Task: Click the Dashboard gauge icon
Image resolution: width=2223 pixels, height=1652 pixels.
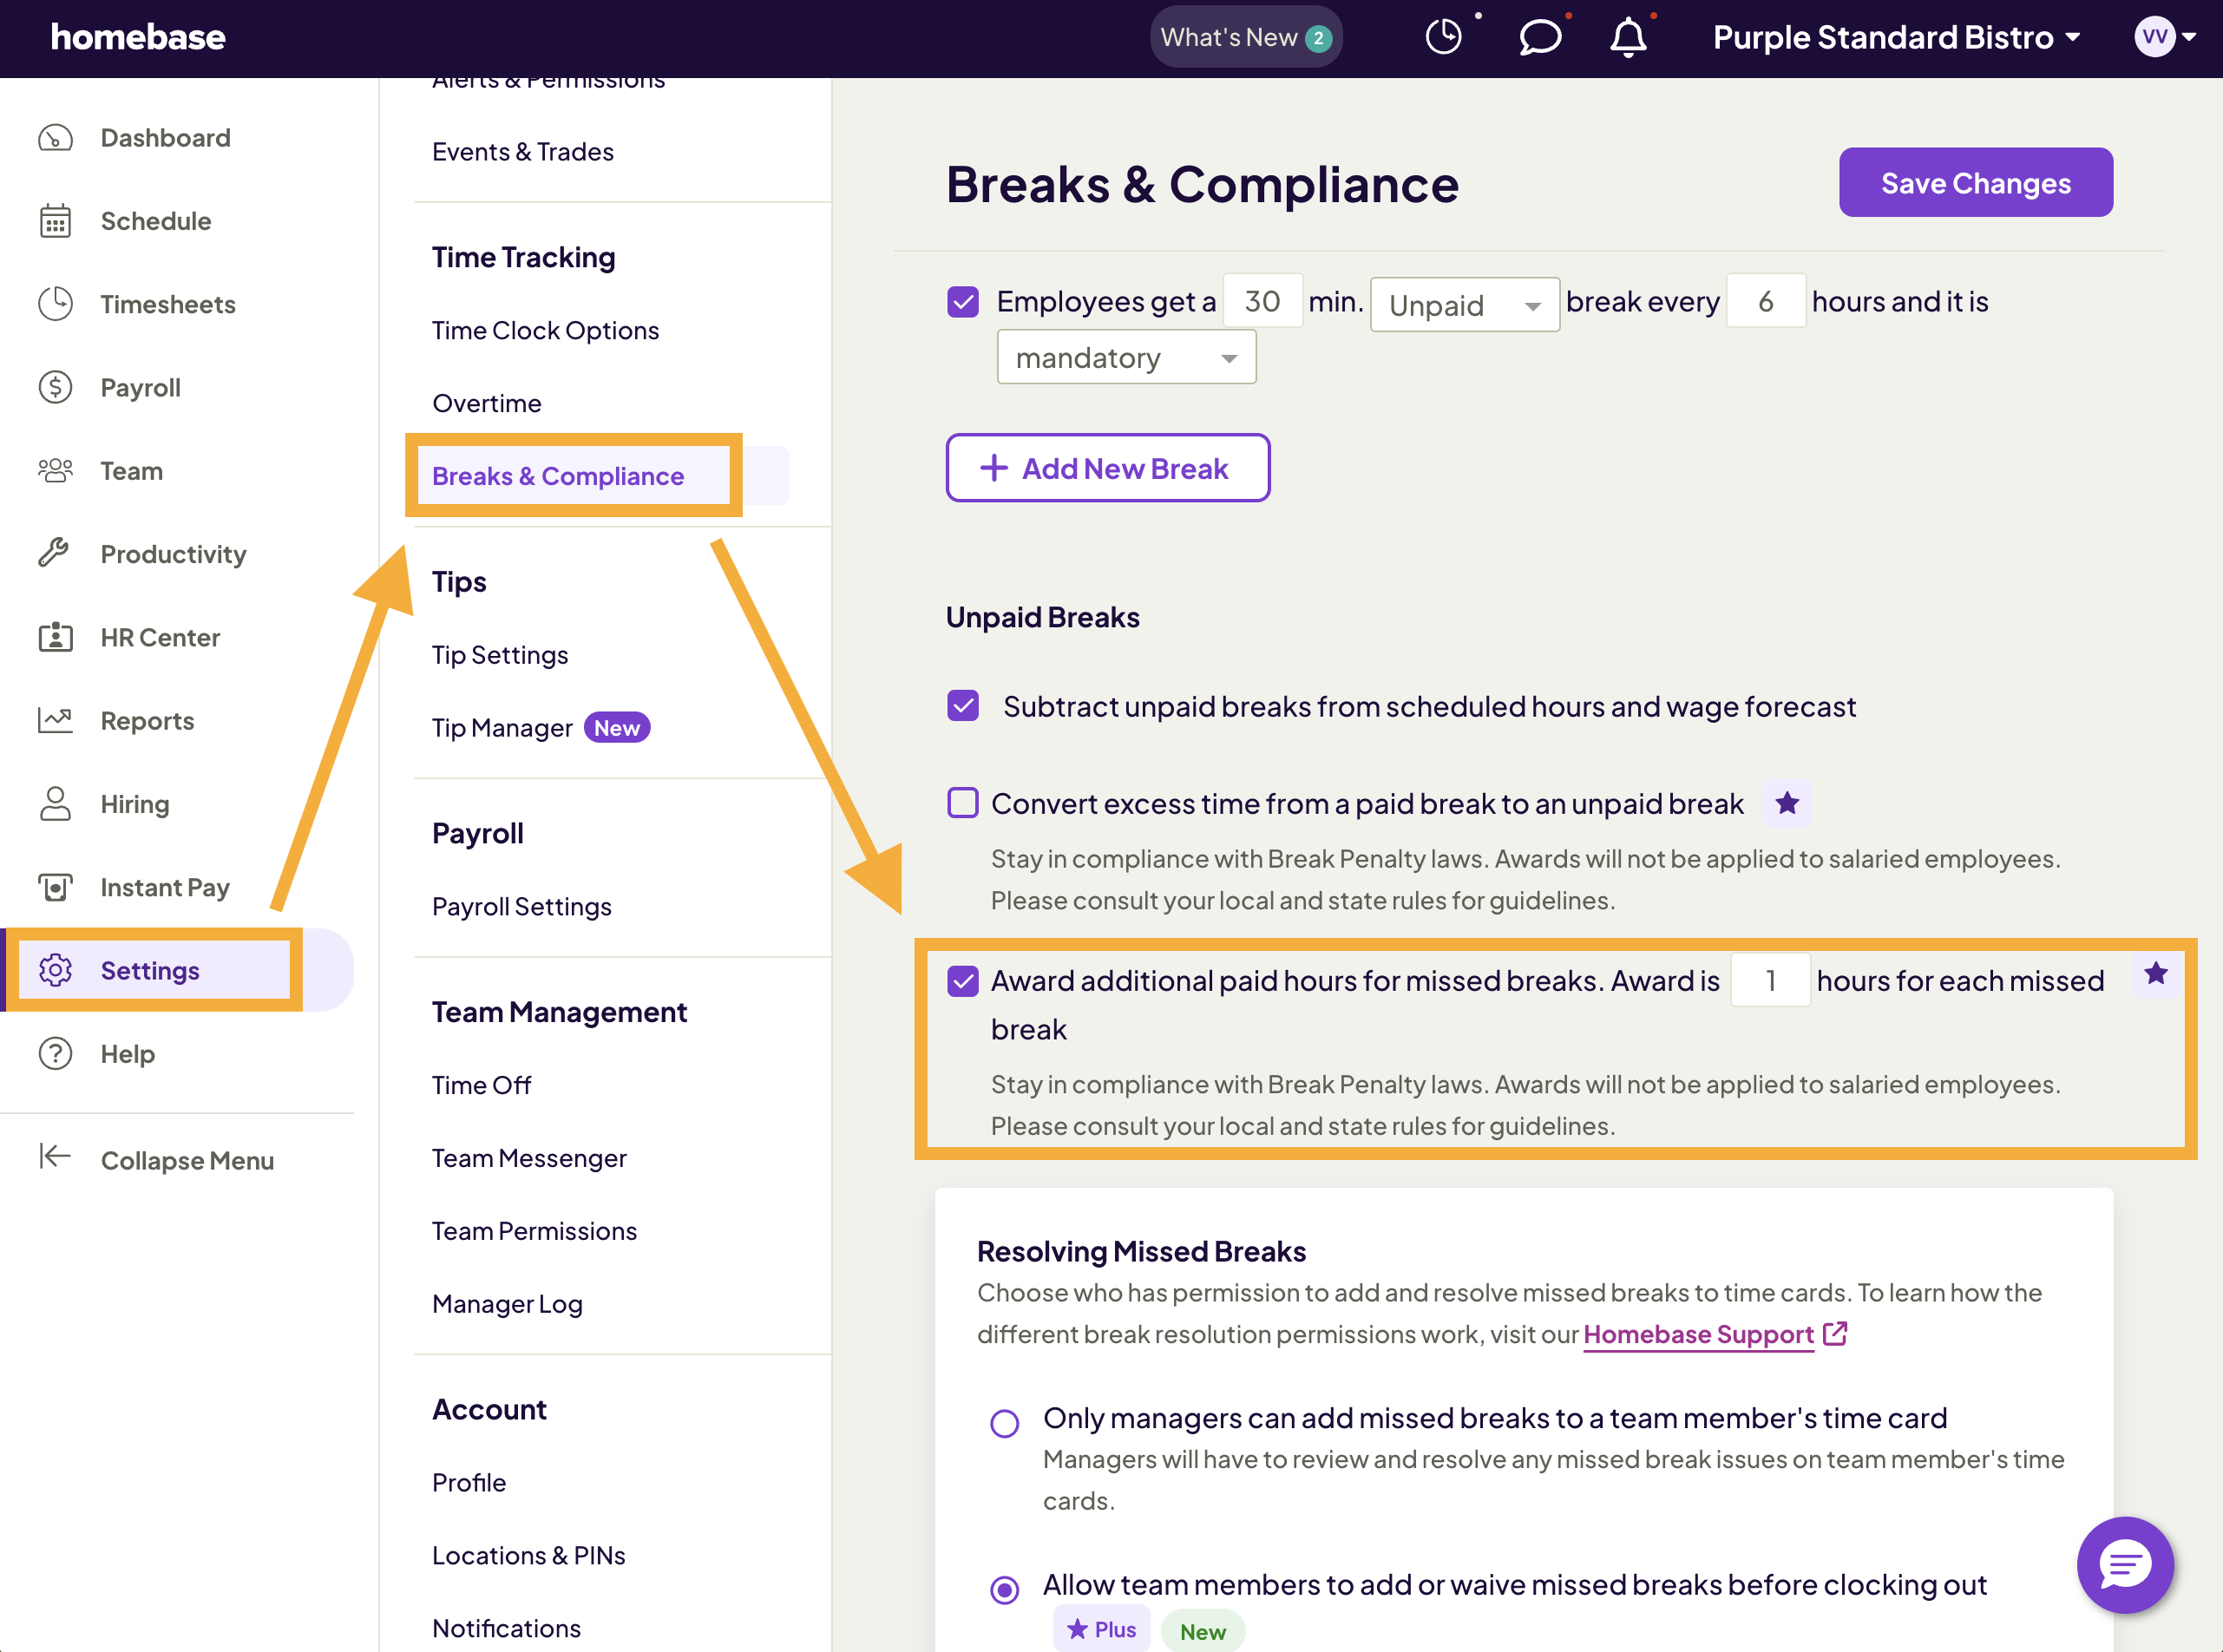Action: click(x=55, y=138)
